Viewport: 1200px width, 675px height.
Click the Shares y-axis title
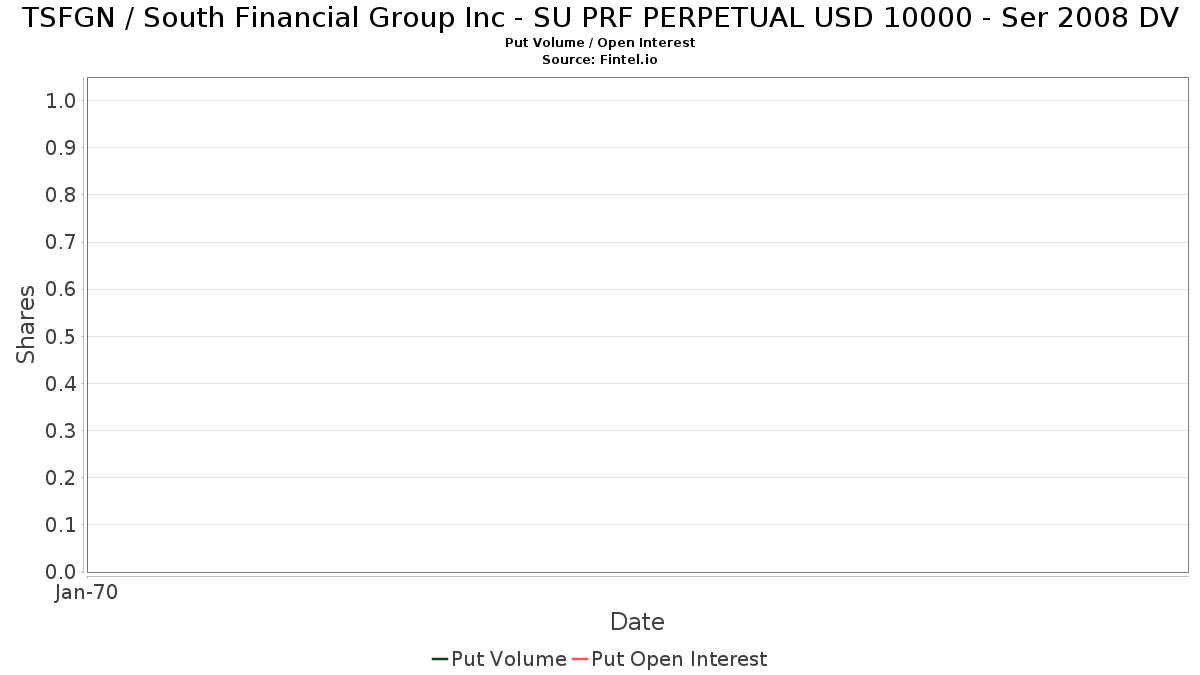coord(26,324)
